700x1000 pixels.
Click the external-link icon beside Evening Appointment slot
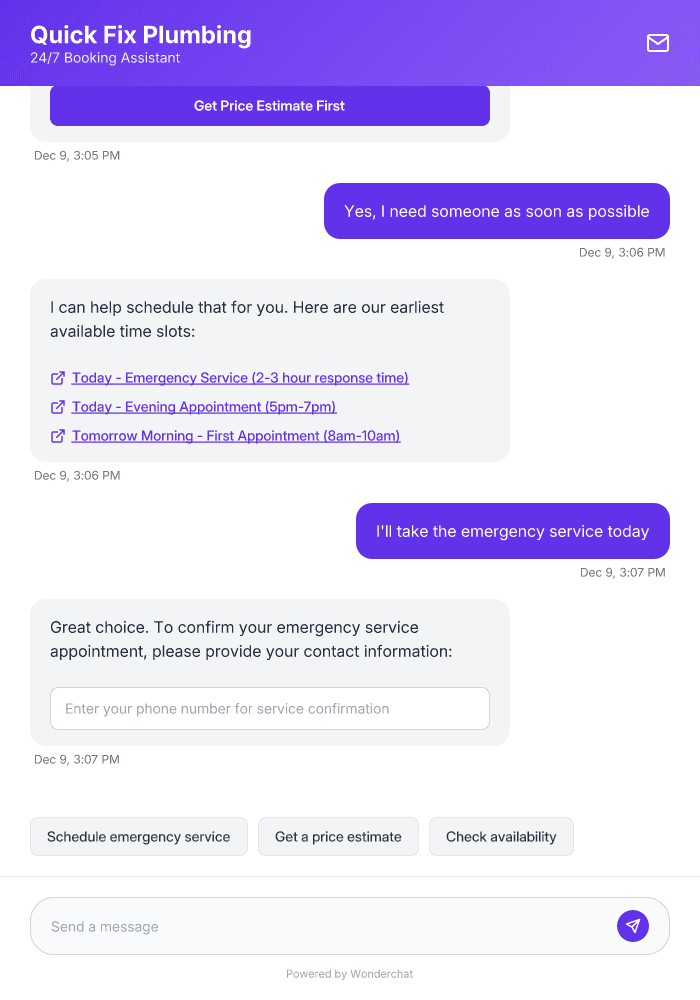click(57, 407)
